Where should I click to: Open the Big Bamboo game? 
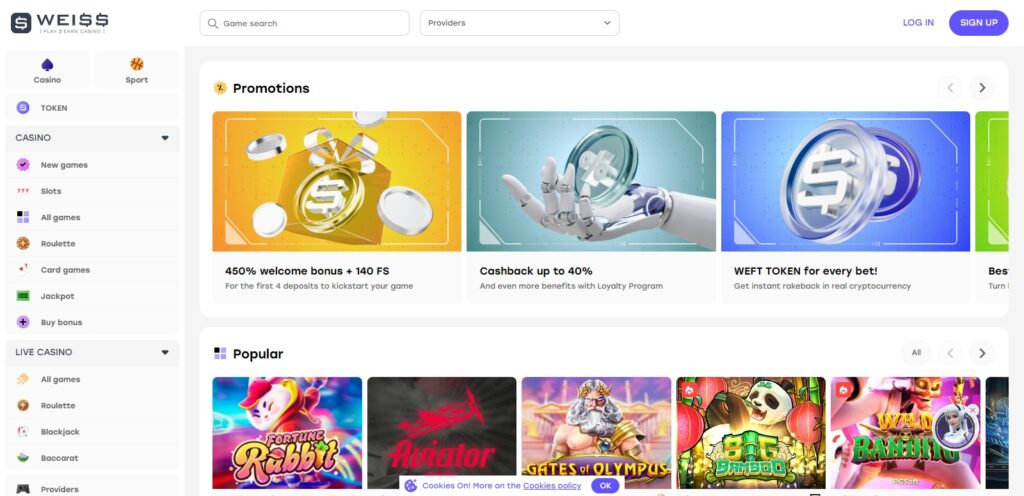point(751,433)
